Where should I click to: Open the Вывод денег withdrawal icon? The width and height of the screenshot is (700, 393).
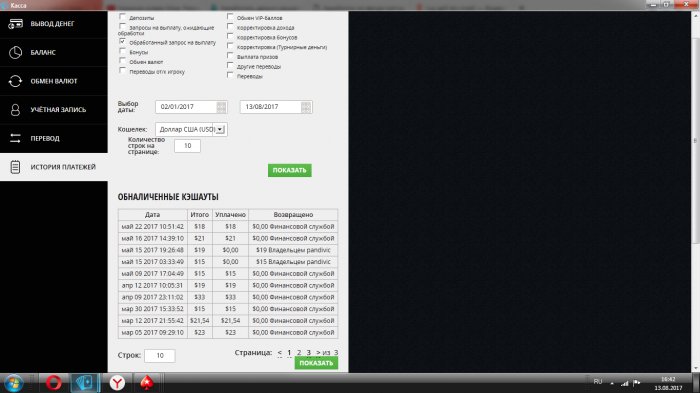point(16,24)
